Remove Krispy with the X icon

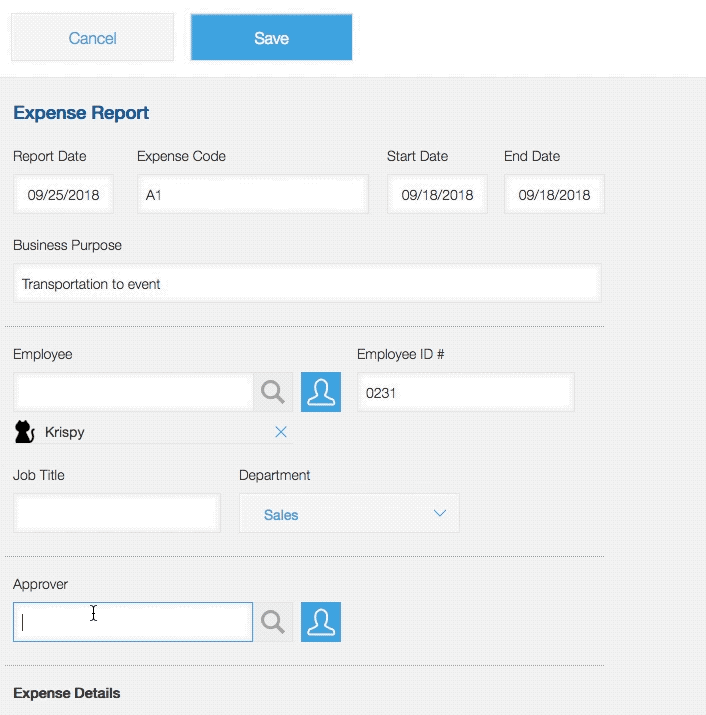(281, 432)
